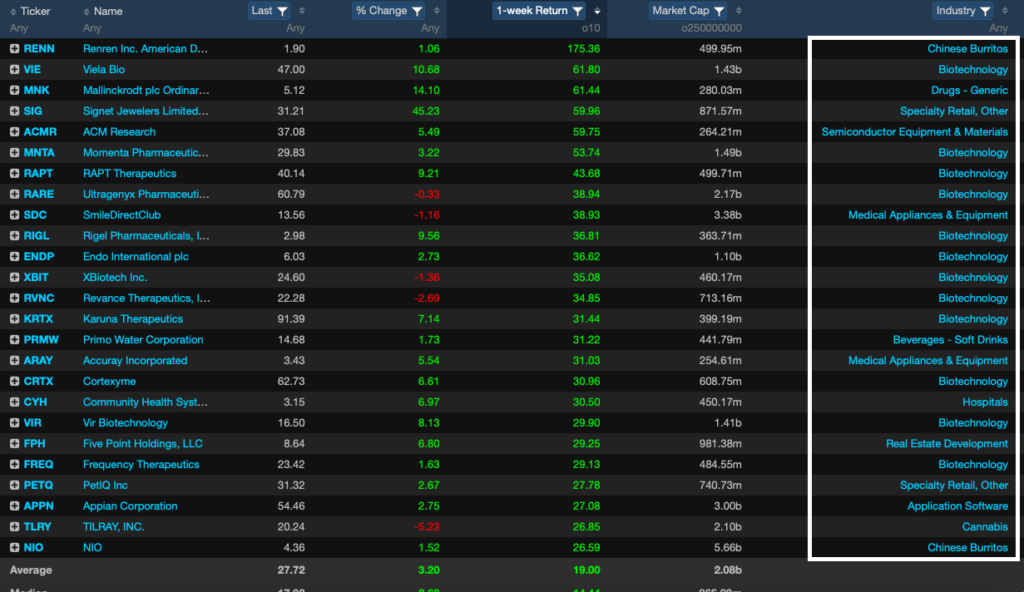Expand the VIE row details
Image resolution: width=1024 pixels, height=592 pixels.
[14, 69]
